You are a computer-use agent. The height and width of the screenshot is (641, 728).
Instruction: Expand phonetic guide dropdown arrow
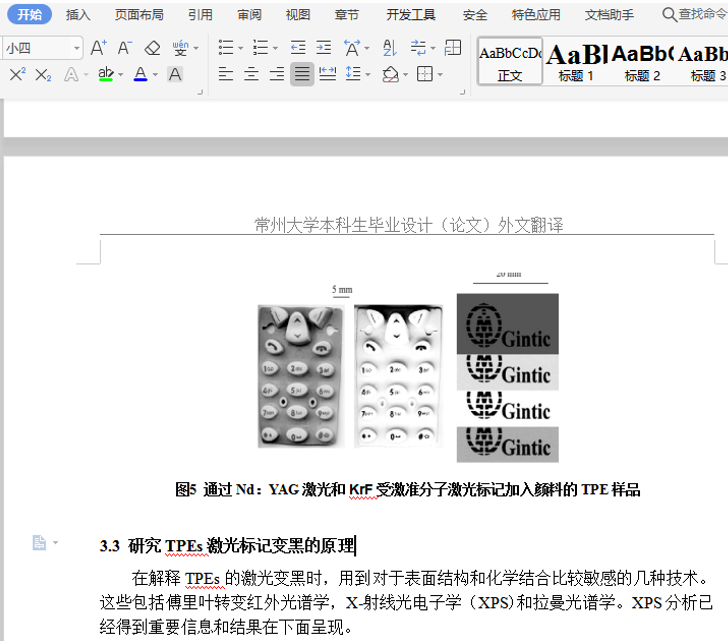[x=196, y=48]
